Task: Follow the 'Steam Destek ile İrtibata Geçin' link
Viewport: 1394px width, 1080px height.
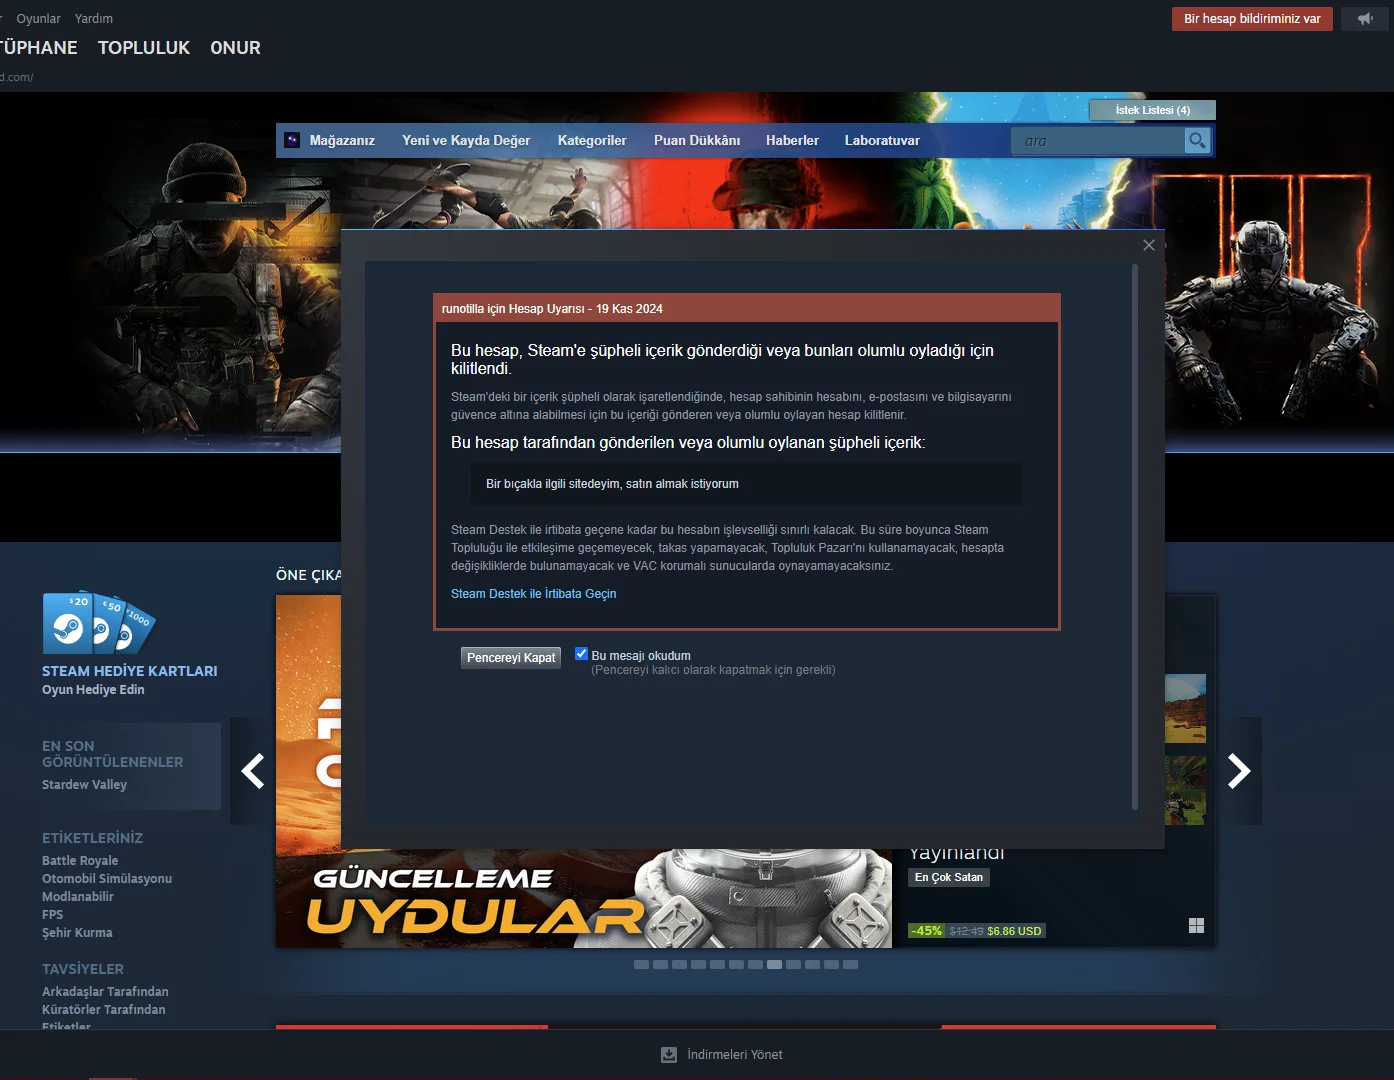Action: click(x=533, y=594)
